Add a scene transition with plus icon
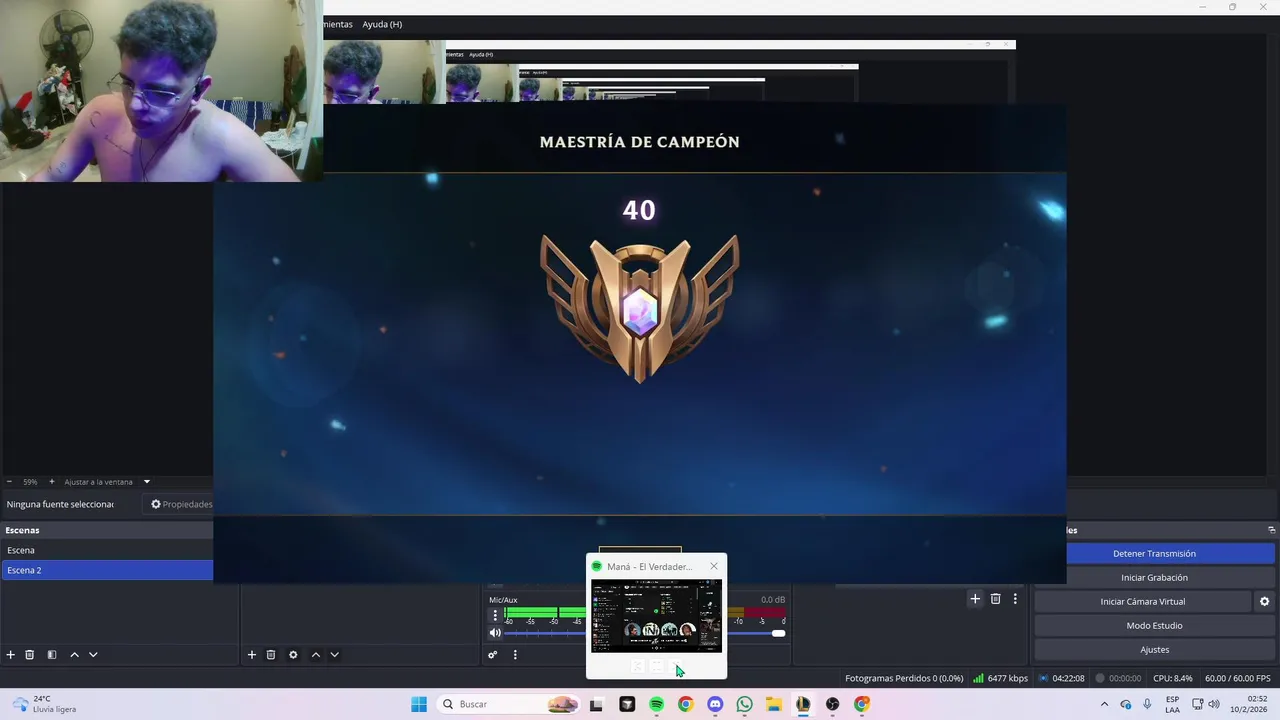1280x720 pixels. click(x=975, y=599)
